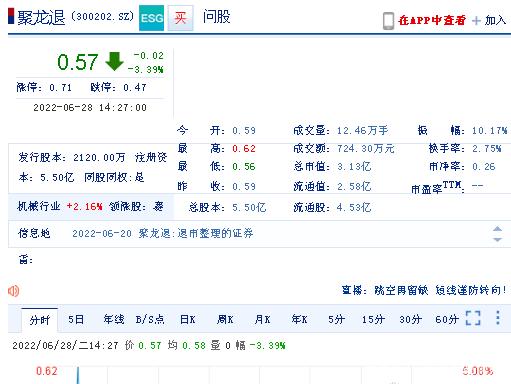Click the stock name 聚龙退

click(41, 17)
